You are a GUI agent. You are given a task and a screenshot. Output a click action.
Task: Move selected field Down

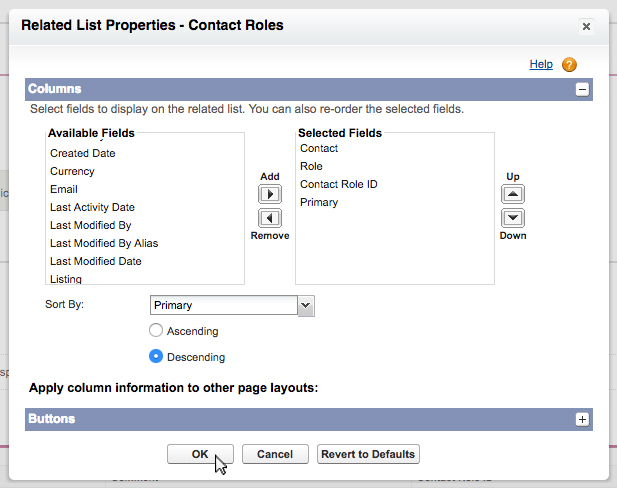[x=513, y=218]
